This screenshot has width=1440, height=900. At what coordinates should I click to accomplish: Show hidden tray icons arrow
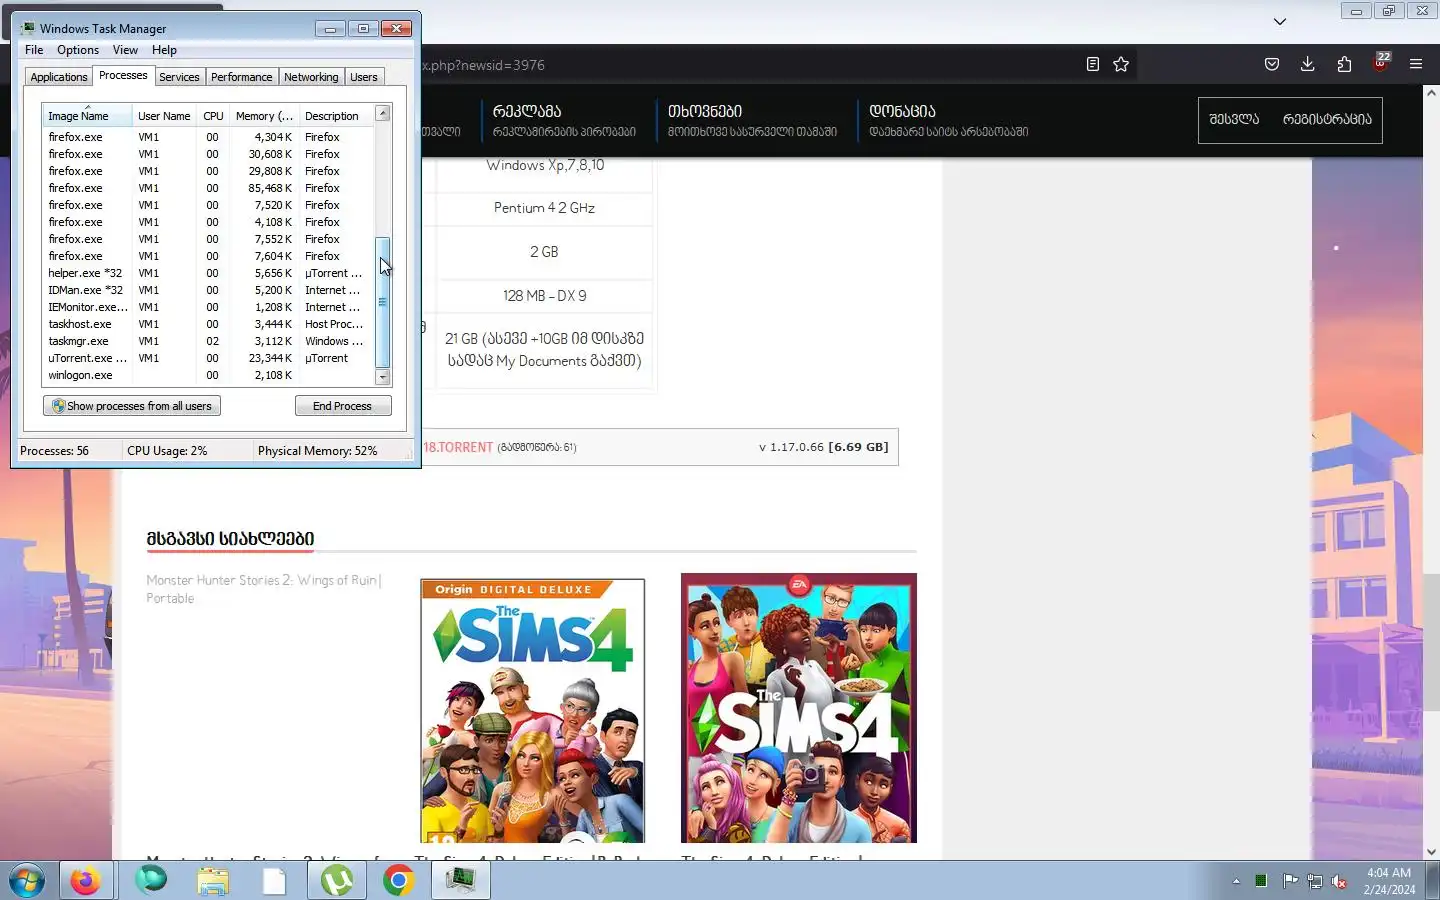(x=1236, y=881)
